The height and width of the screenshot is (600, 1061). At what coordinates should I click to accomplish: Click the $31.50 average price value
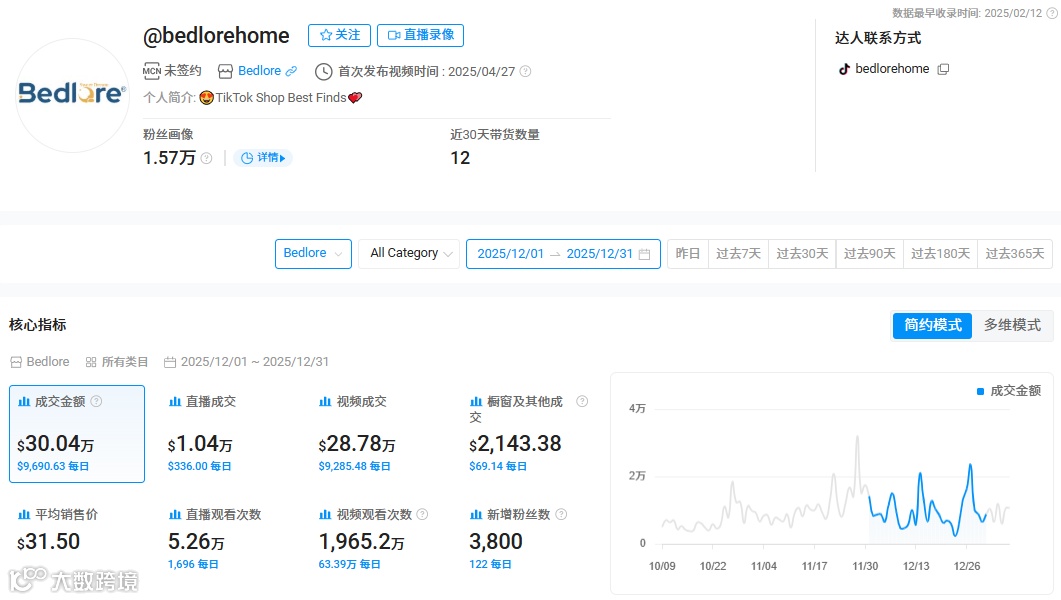pyautogui.click(x=49, y=542)
